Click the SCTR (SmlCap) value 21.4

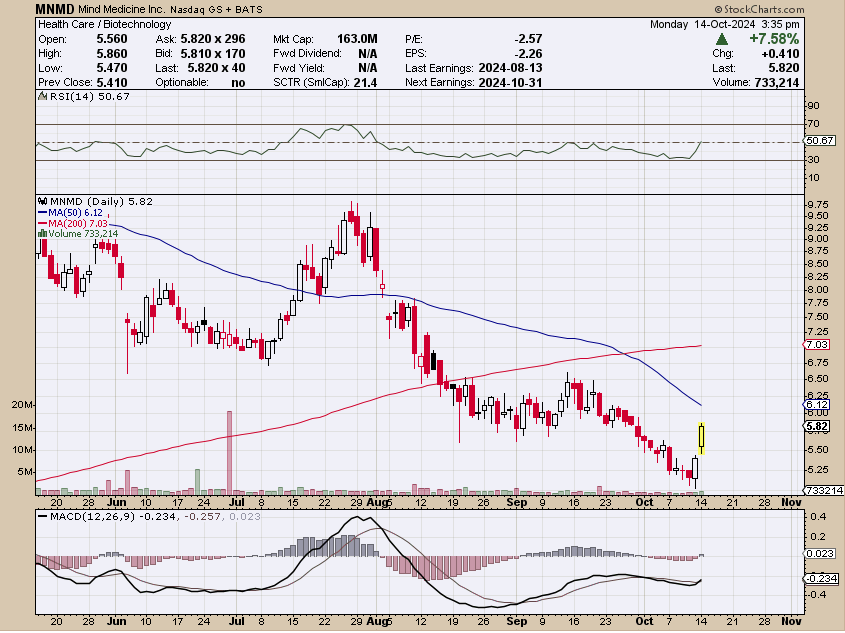pos(365,82)
